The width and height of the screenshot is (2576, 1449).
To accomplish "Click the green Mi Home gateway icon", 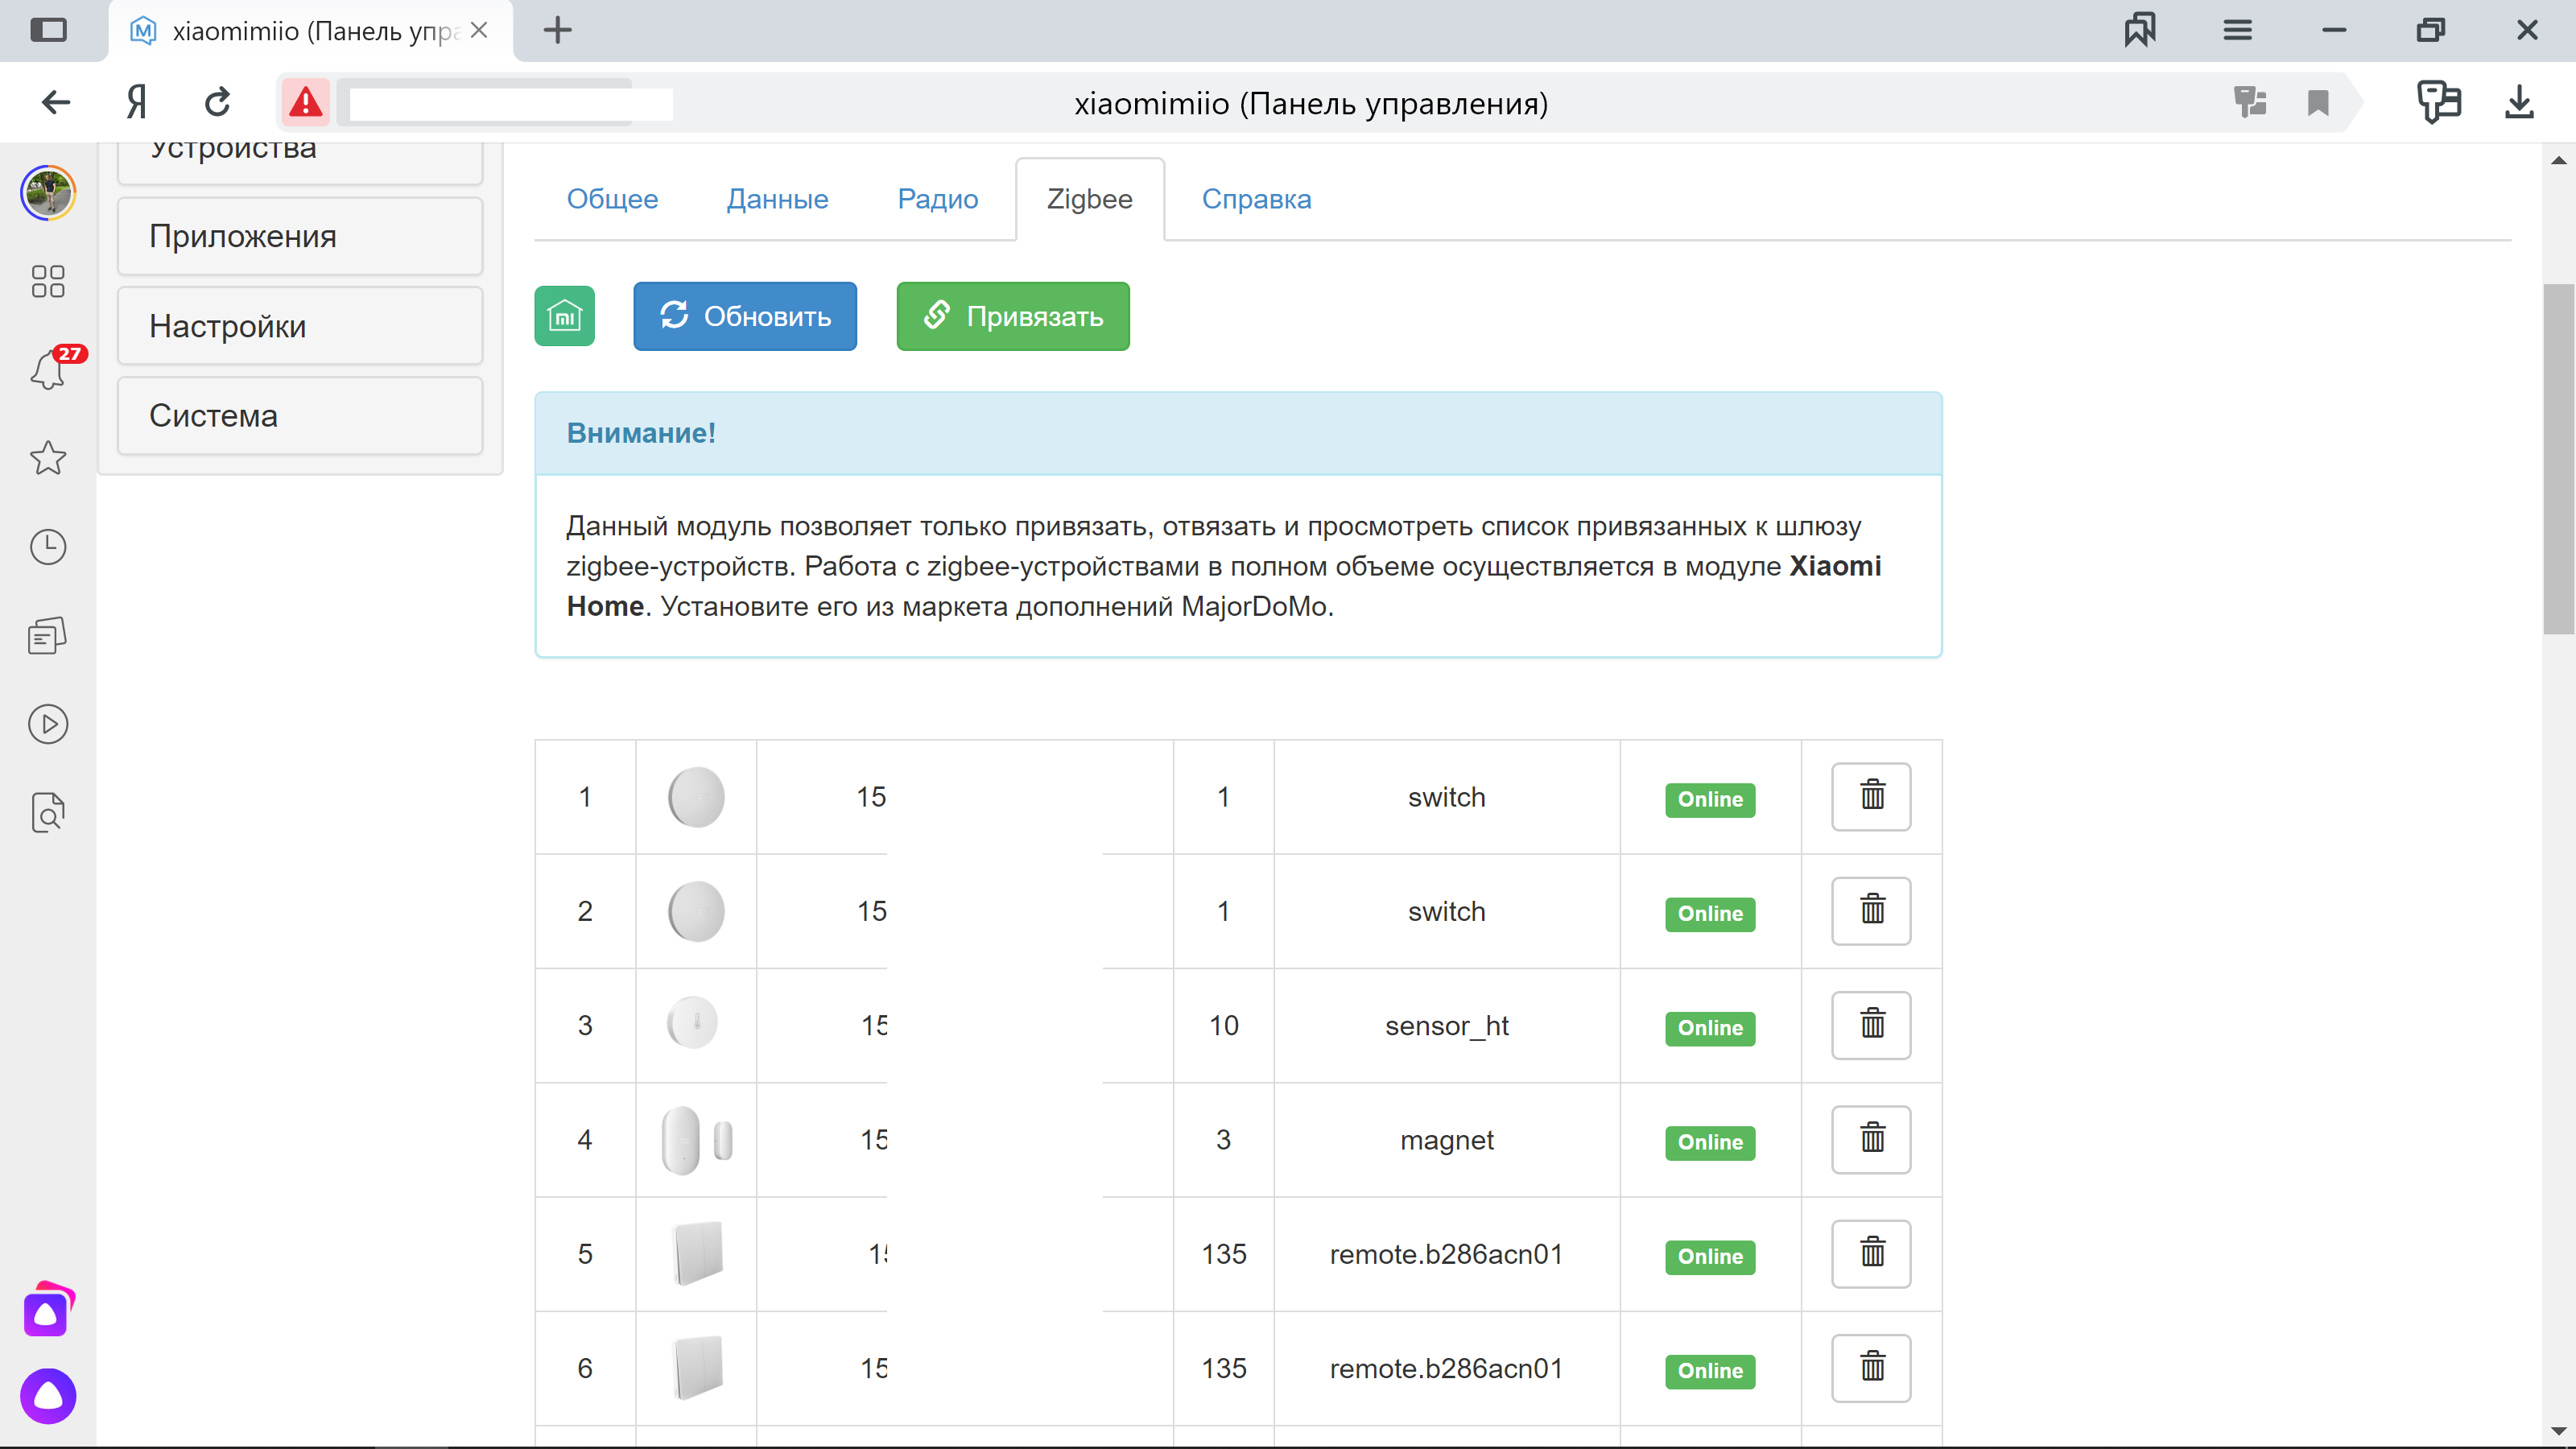I will (x=564, y=316).
